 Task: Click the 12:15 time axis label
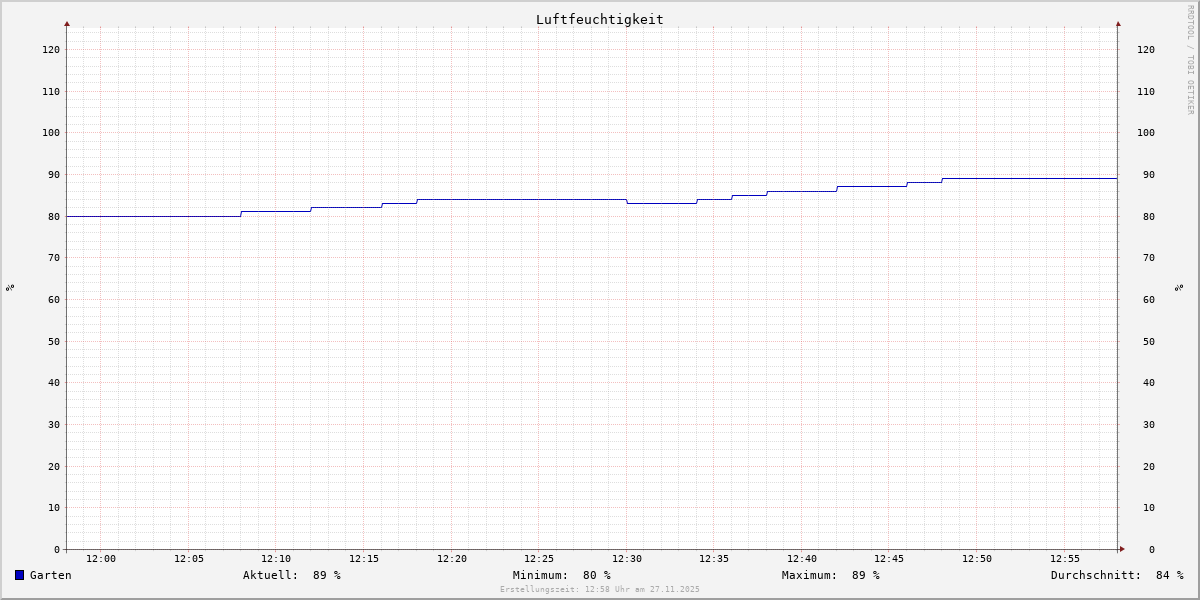(364, 558)
